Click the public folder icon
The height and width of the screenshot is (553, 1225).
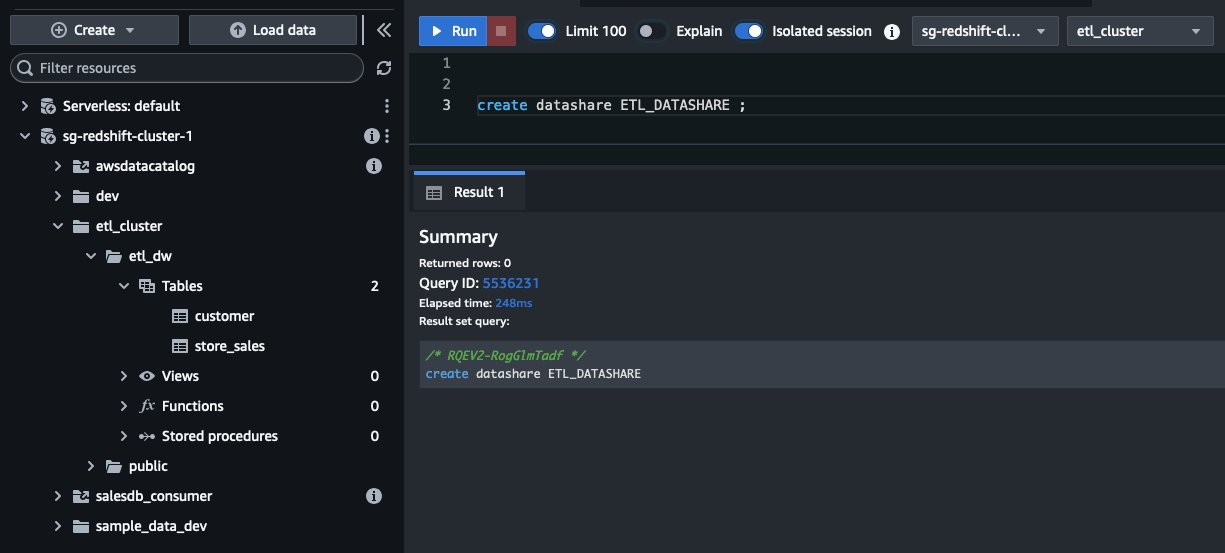click(x=114, y=466)
